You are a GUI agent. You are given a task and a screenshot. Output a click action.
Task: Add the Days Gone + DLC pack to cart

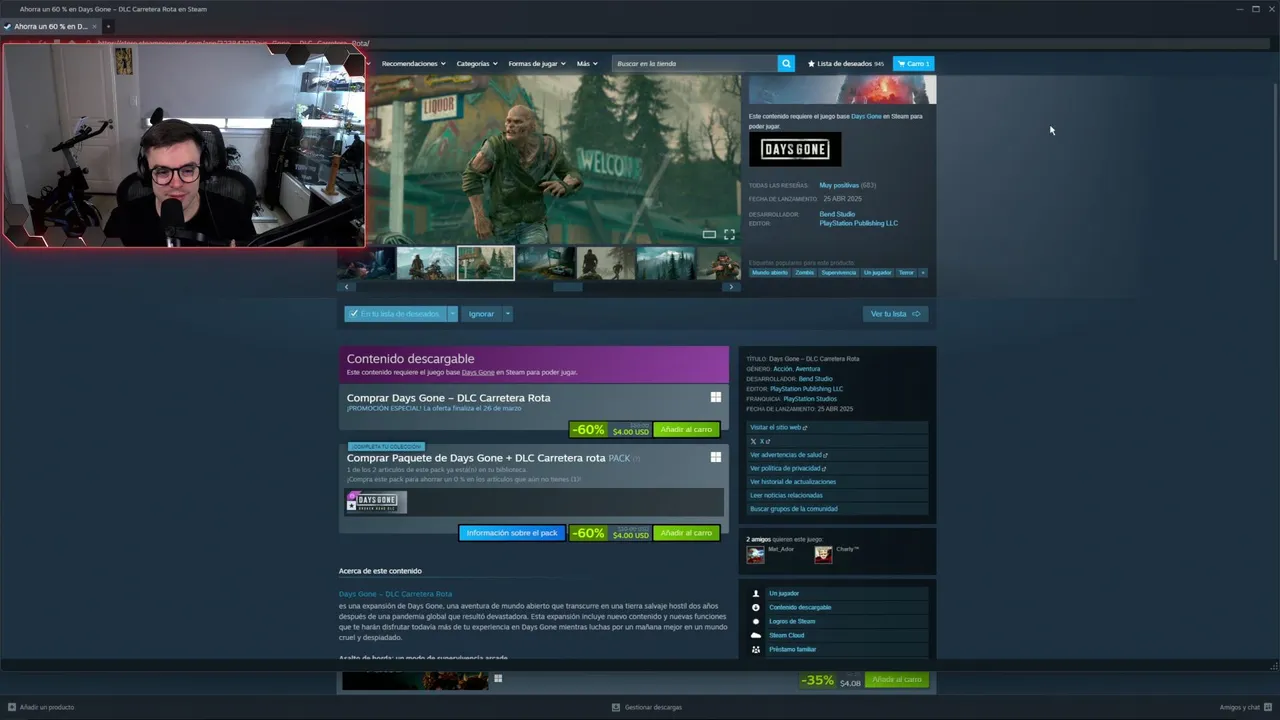pos(686,533)
